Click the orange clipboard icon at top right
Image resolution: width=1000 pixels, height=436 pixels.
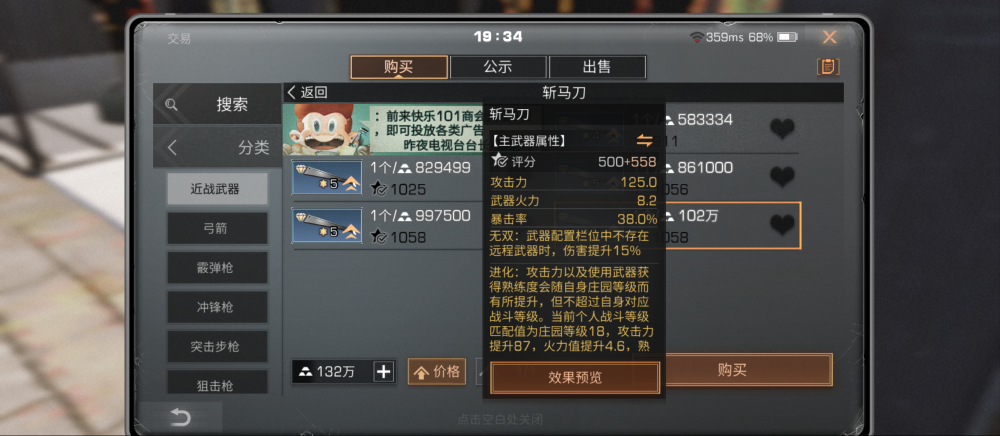click(828, 66)
